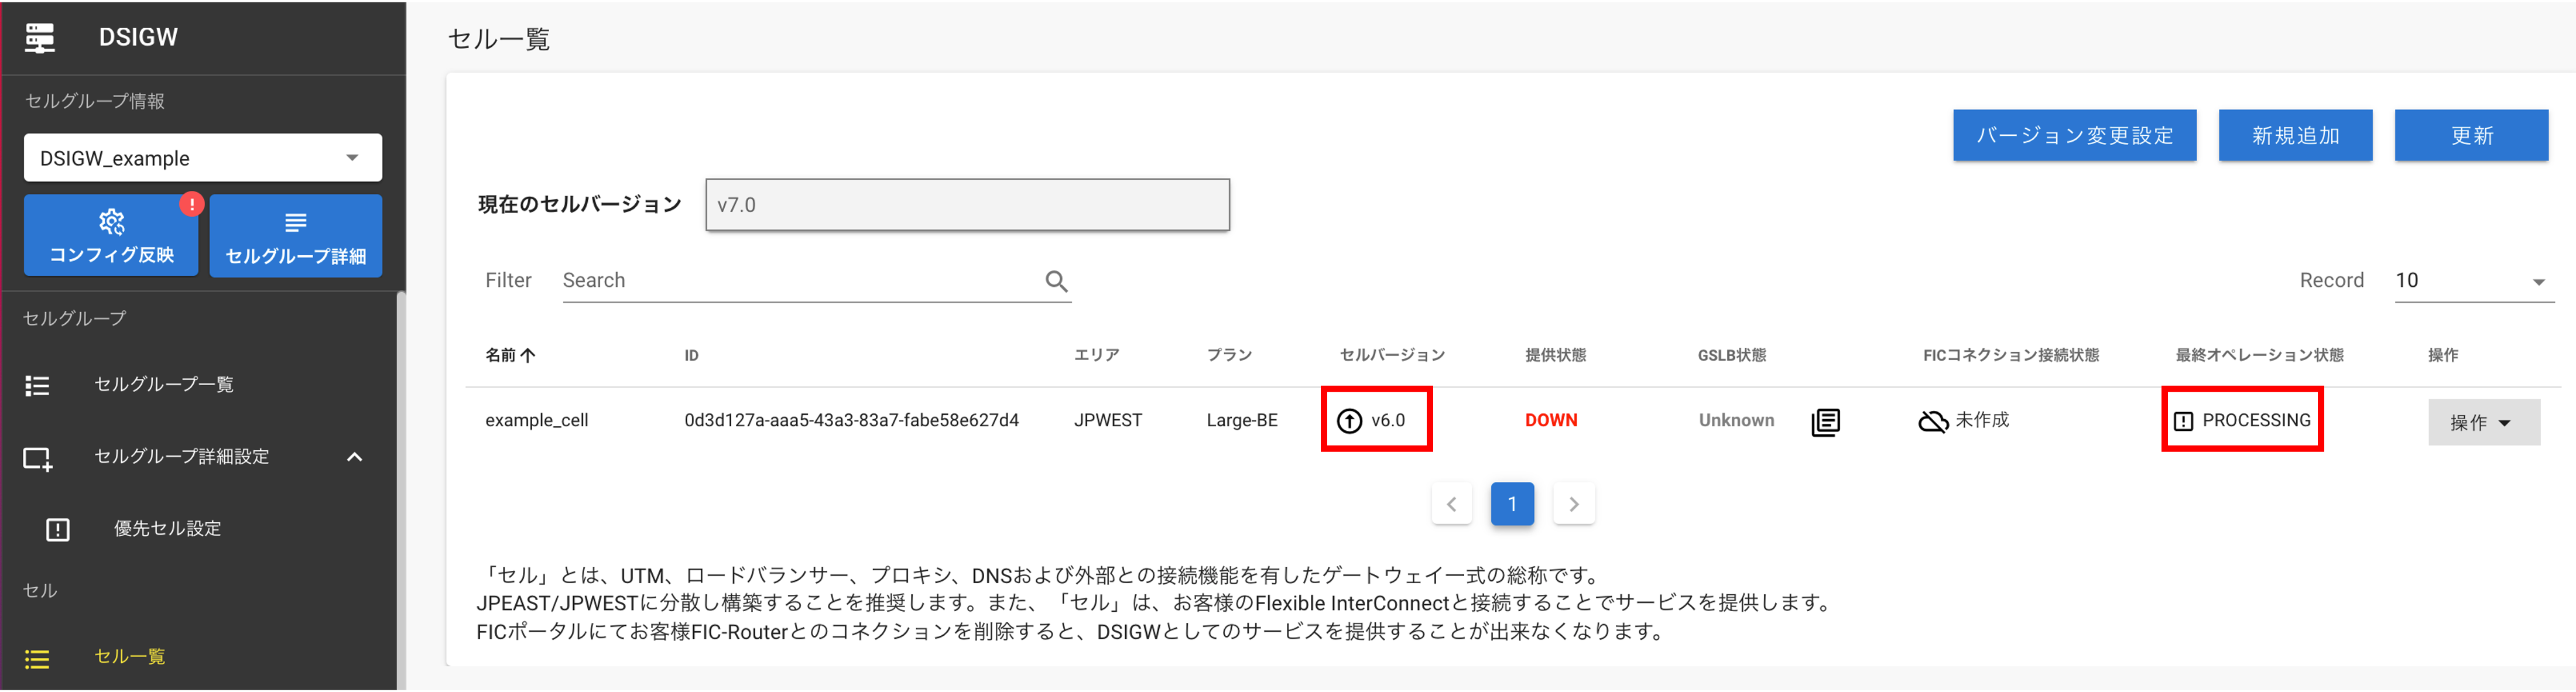Open the 操作 dropdown for example_cell
This screenshot has height=692, width=2576.
coord(2483,423)
